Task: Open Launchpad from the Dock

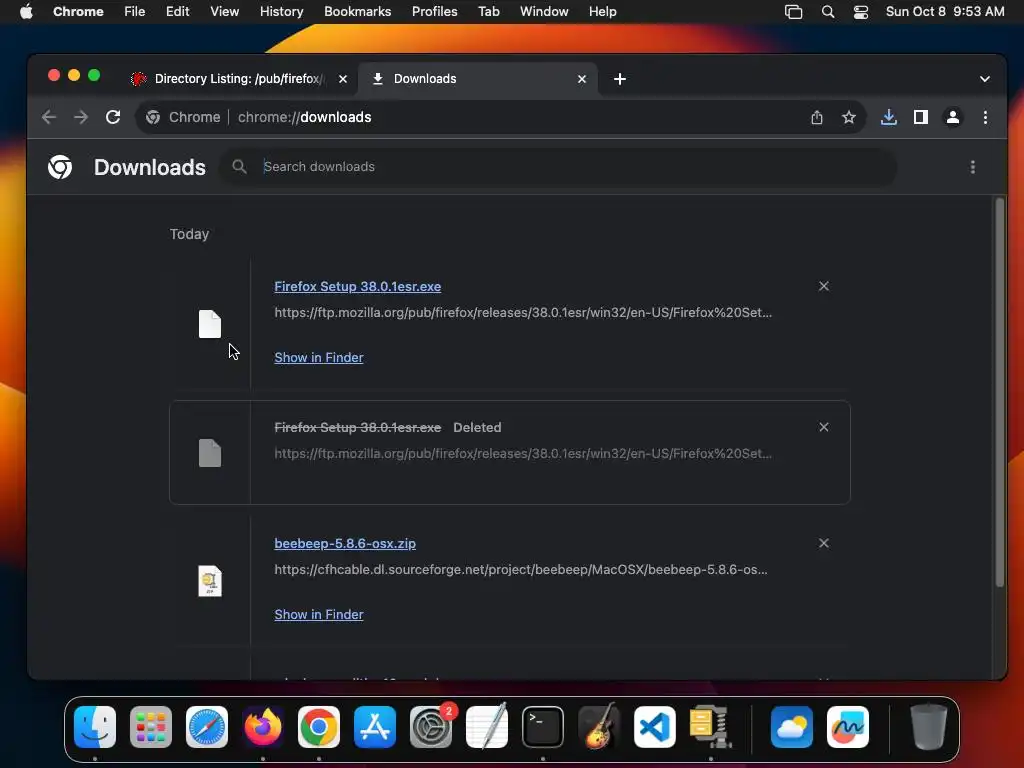Action: click(x=151, y=727)
